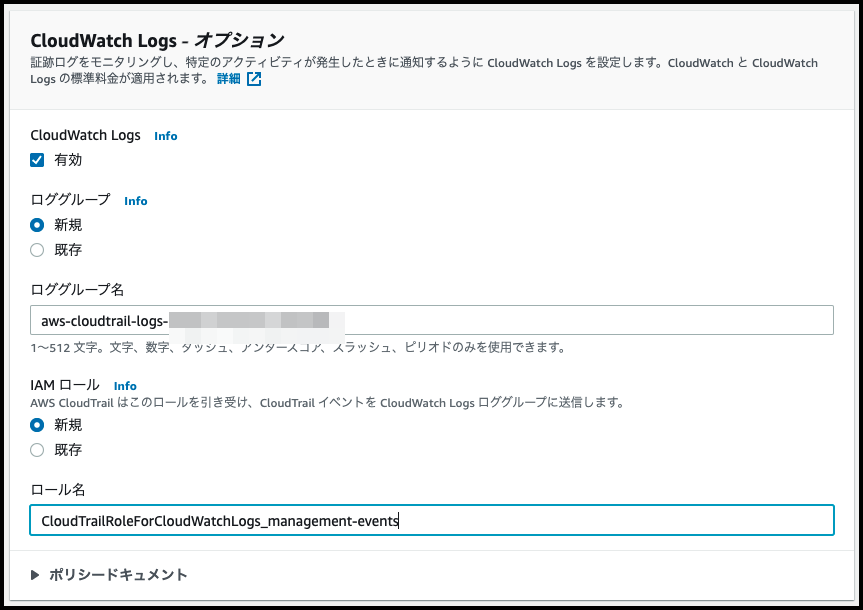Image resolution: width=863 pixels, height=610 pixels.
Task: Select 既存 for the IAM role
Action: 36,449
